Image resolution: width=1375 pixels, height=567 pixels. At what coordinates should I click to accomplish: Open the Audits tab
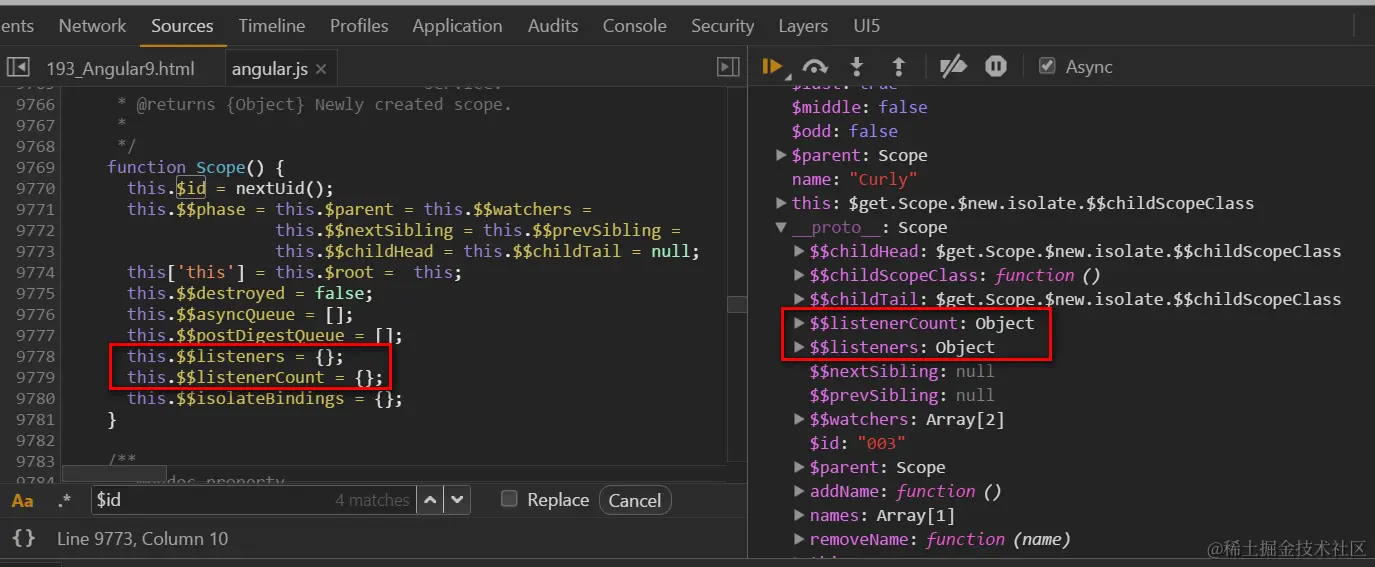552,26
